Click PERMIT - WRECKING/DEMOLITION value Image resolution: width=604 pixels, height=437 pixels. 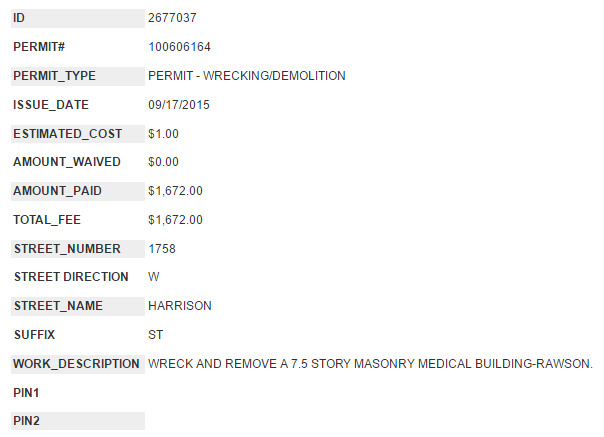coord(246,76)
